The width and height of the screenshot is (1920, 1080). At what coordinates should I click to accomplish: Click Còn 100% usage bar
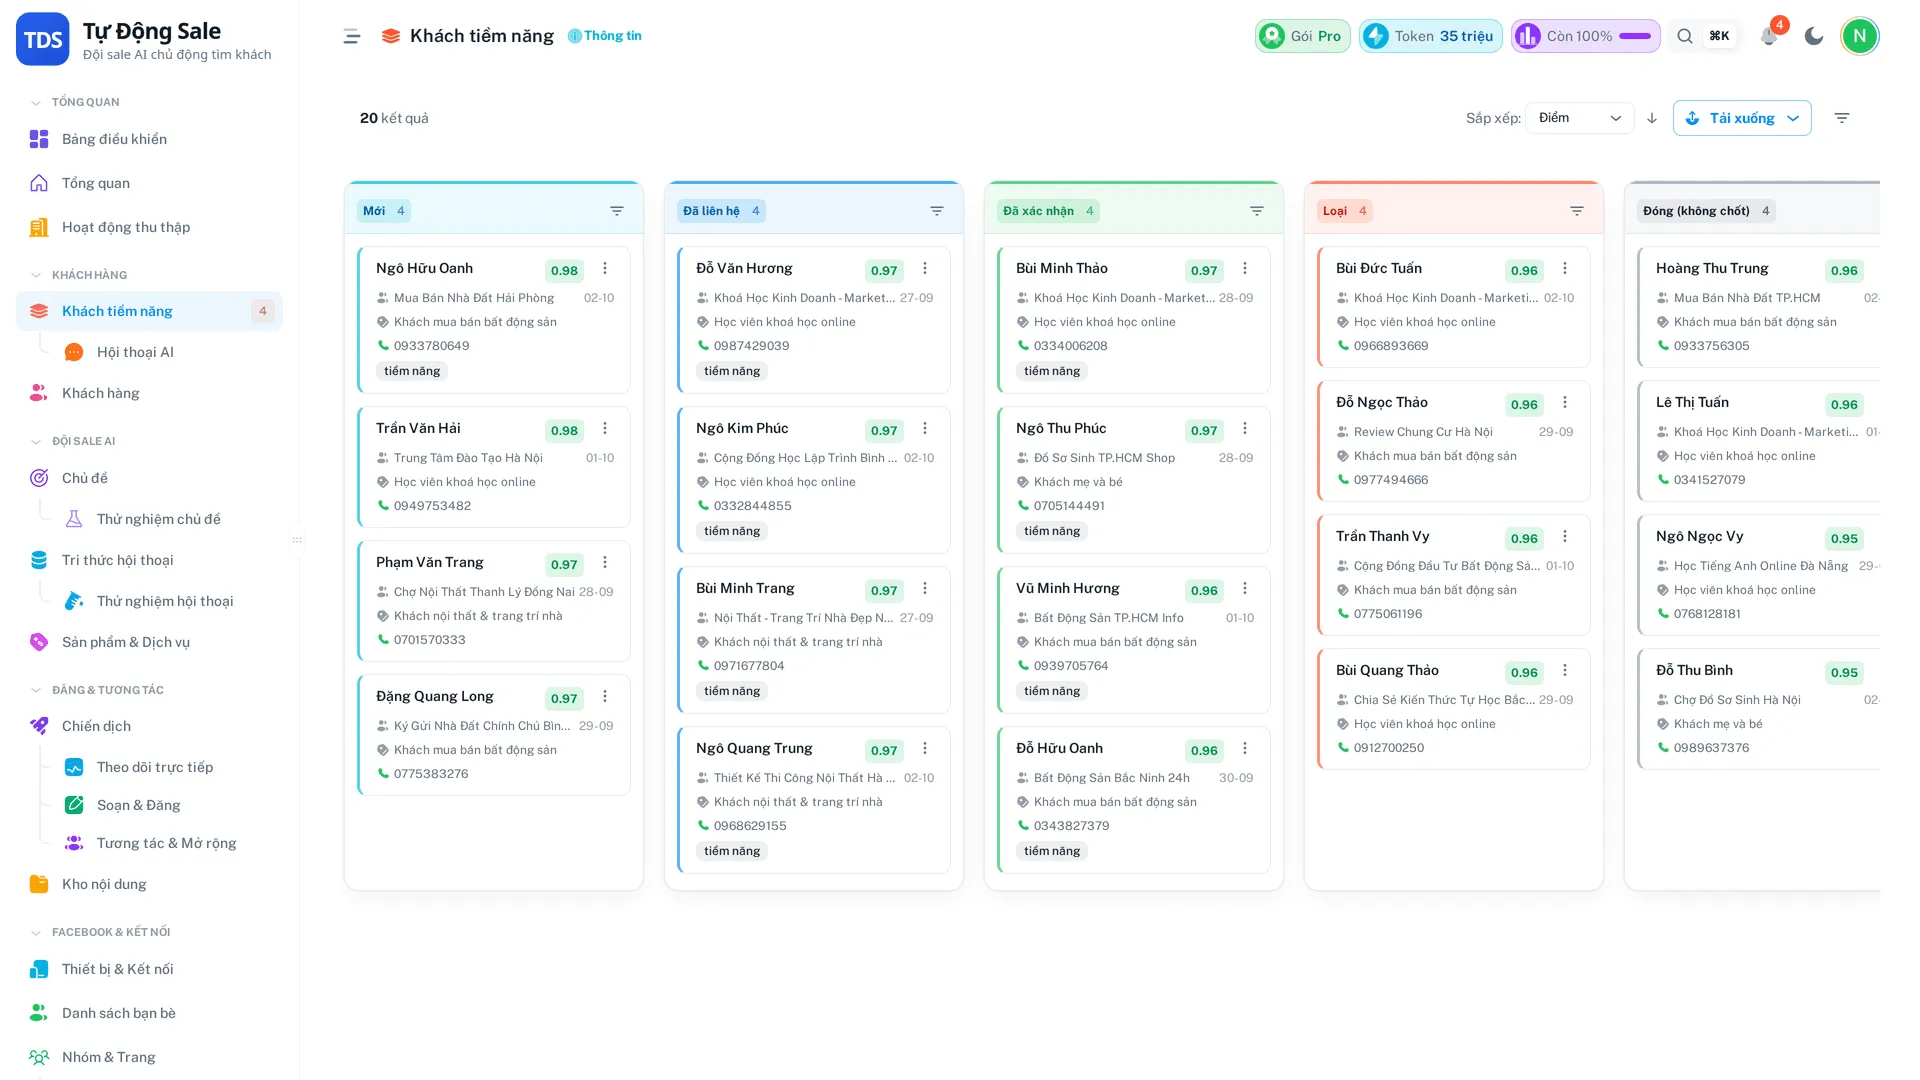tap(1585, 36)
